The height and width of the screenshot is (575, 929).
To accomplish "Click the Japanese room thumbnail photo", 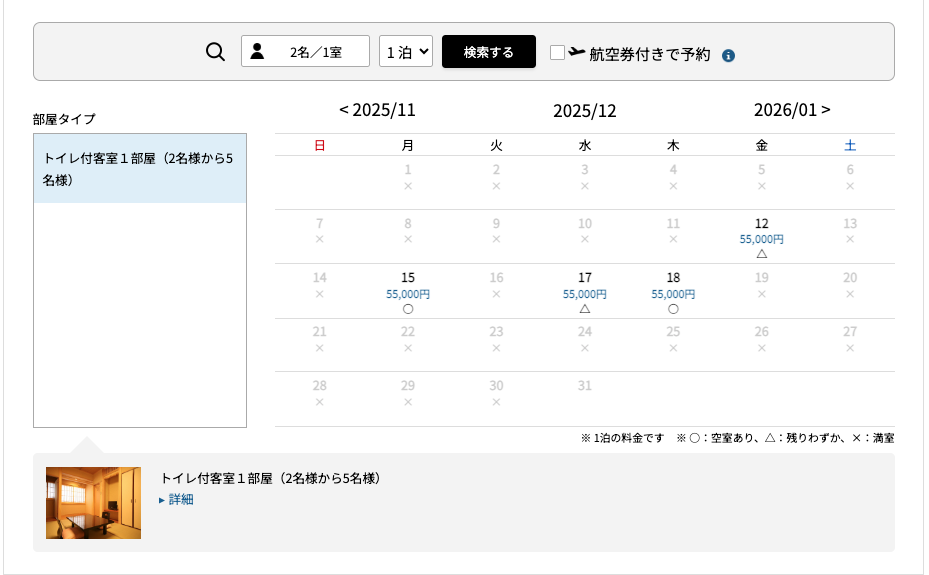I will (93, 503).
